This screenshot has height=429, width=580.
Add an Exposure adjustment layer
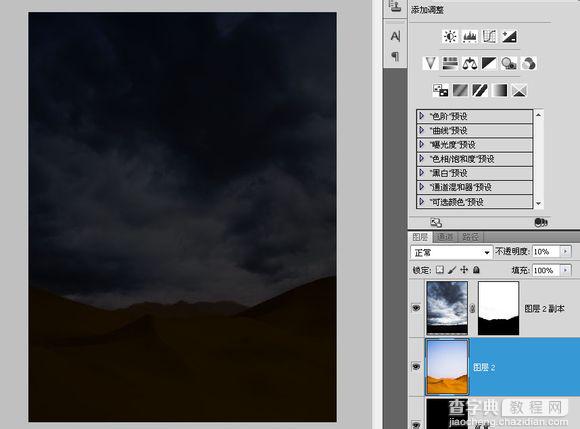509,36
